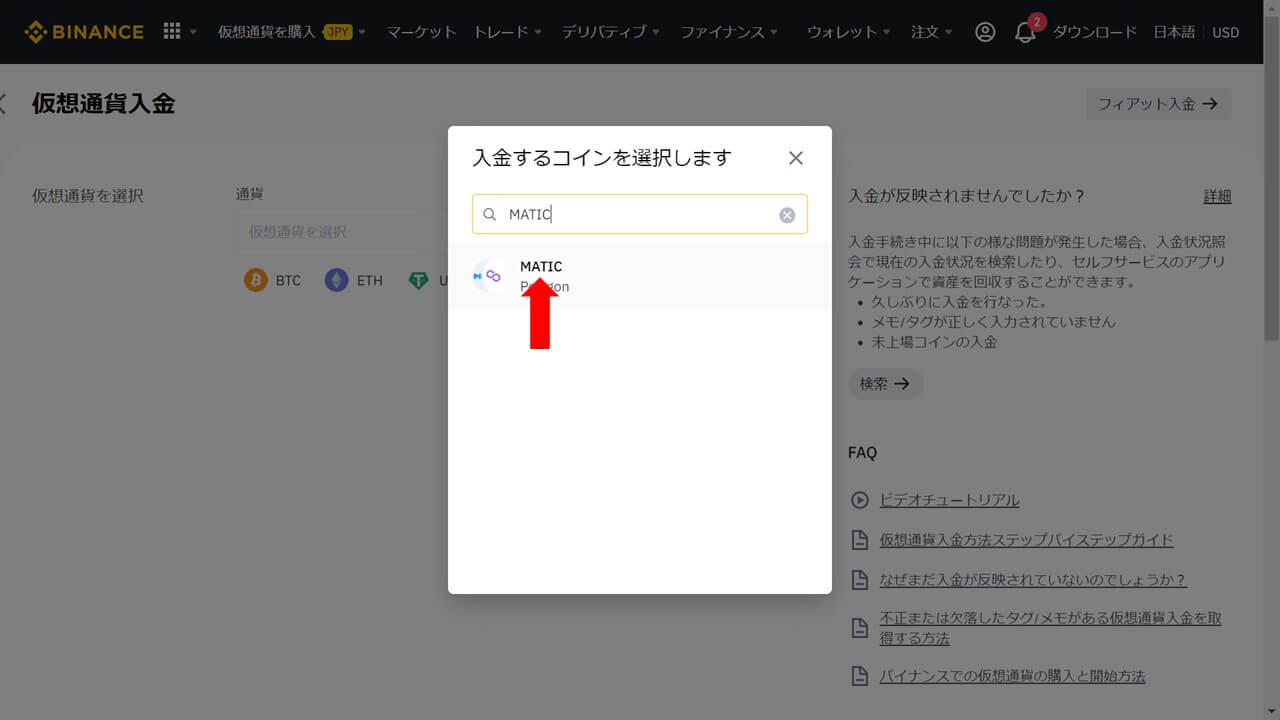Click the video tutorial play icon
This screenshot has width=1280, height=720.
859,500
